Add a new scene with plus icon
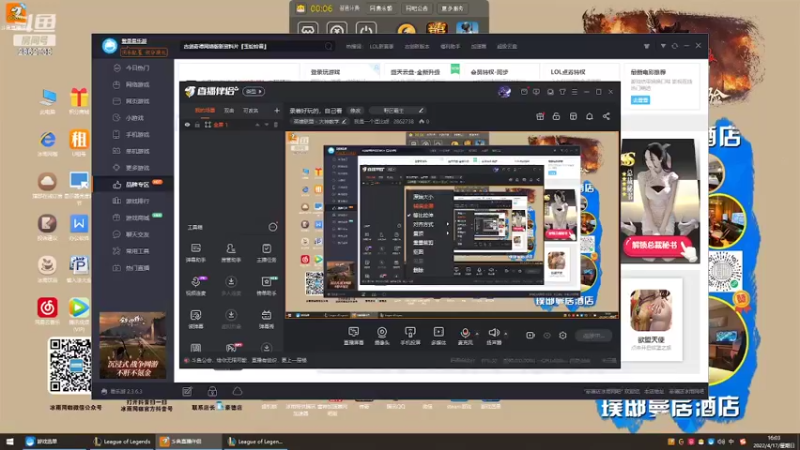The height and width of the screenshot is (450, 800). 277,110
